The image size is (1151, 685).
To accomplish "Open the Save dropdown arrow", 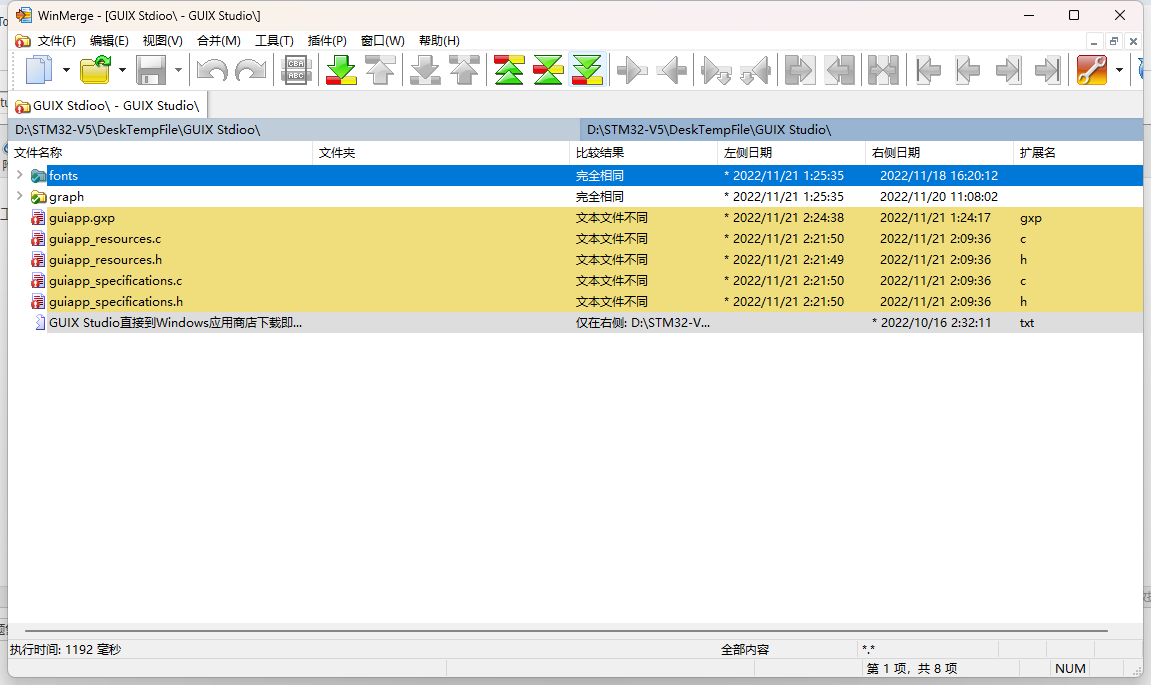I will tap(178, 70).
